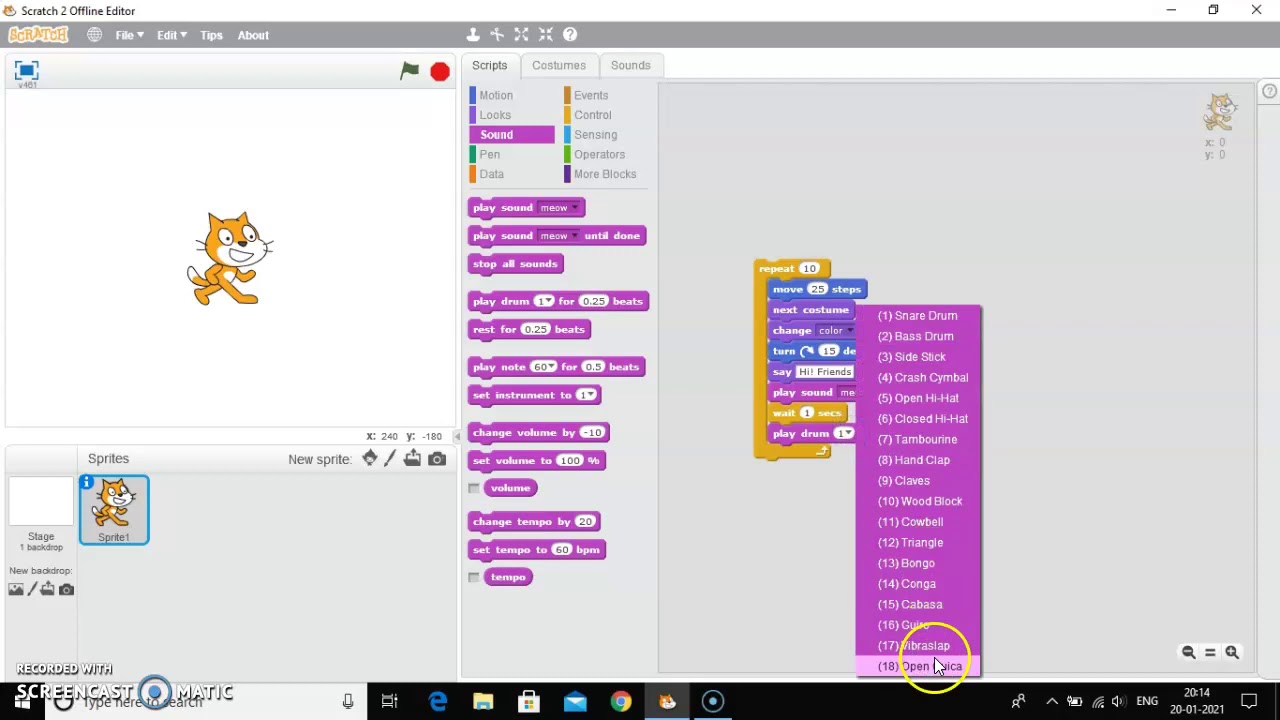Click the stop all sounds block
The image size is (1280, 720).
point(516,264)
